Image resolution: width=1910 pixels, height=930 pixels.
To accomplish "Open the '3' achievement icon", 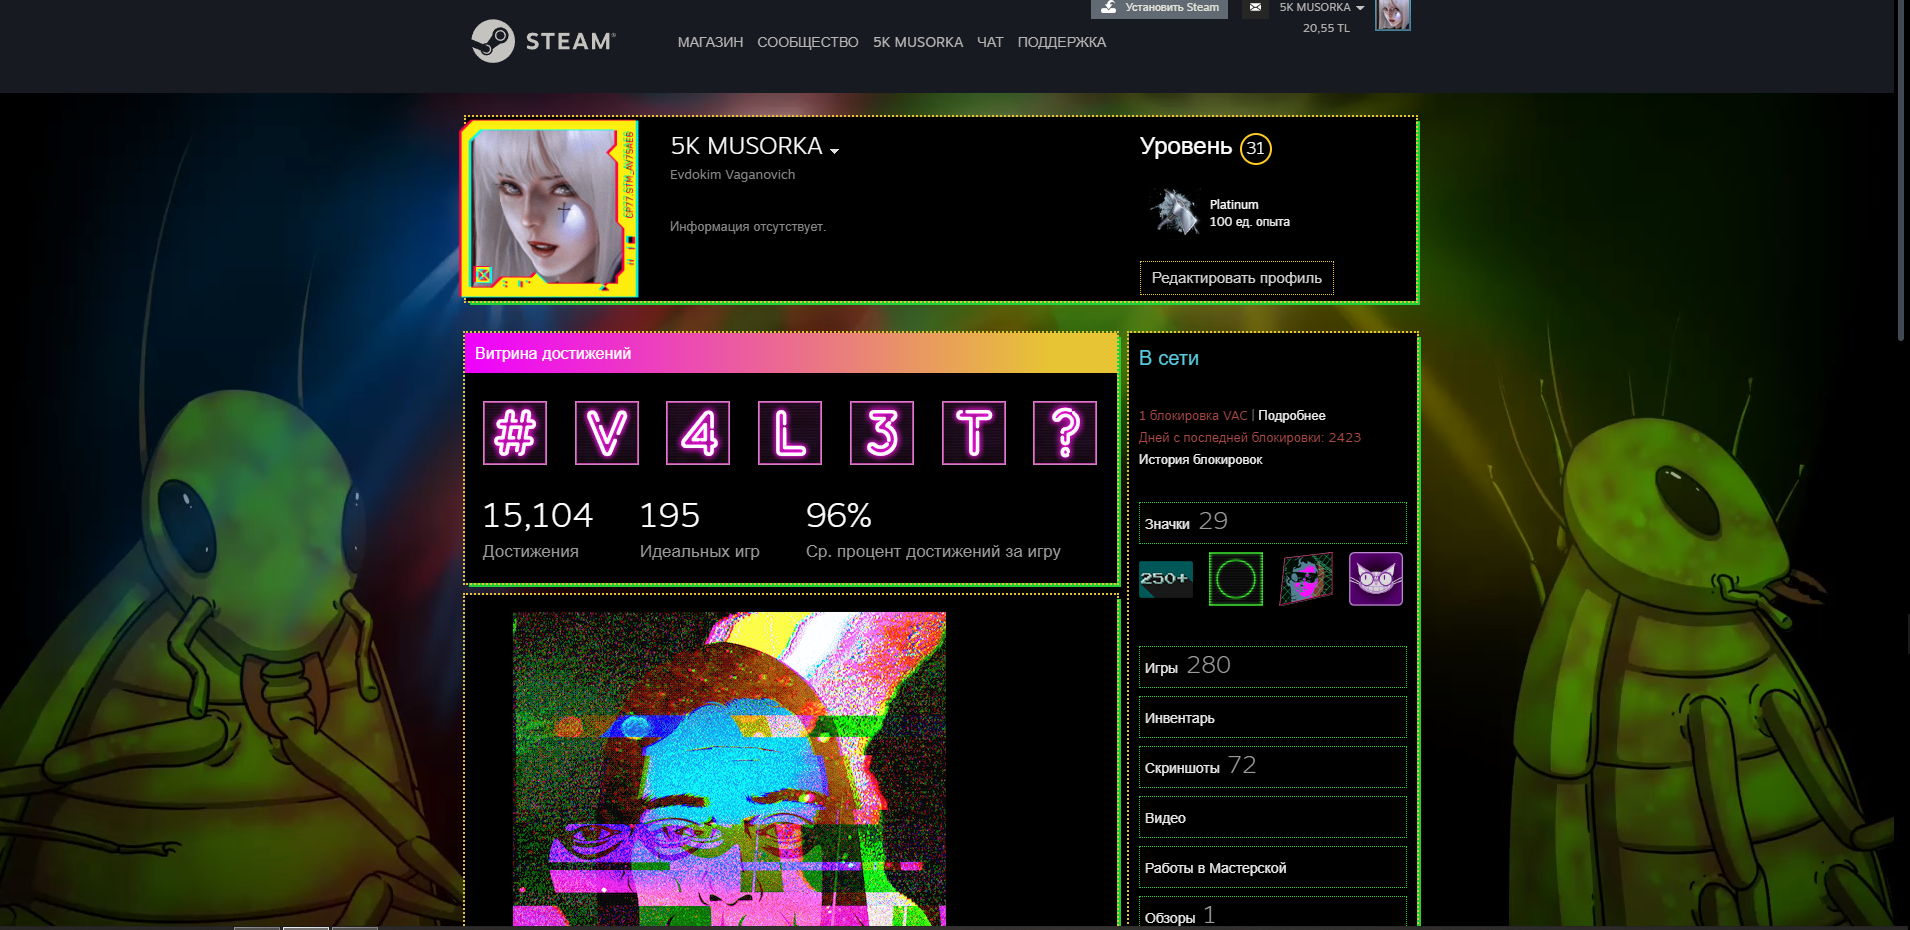I will coord(882,433).
